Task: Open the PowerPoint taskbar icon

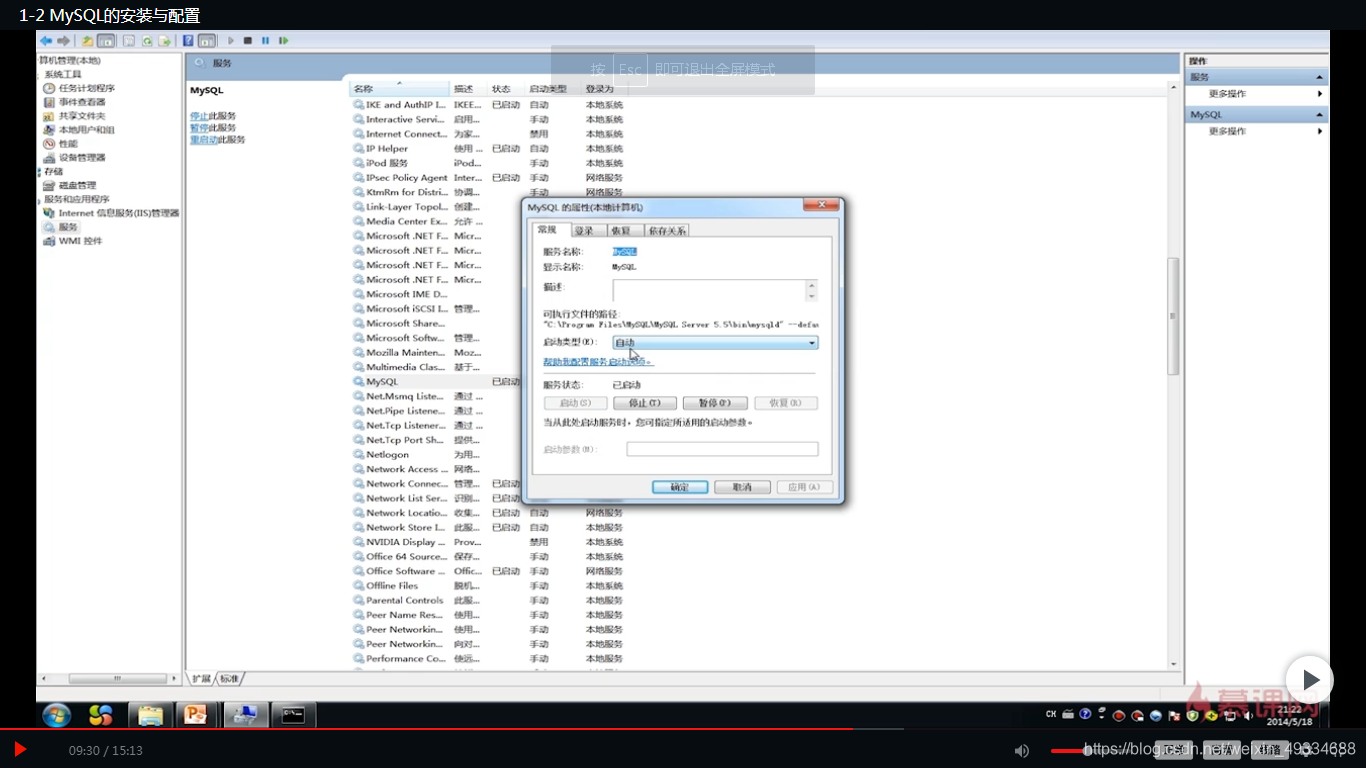Action: tap(196, 715)
